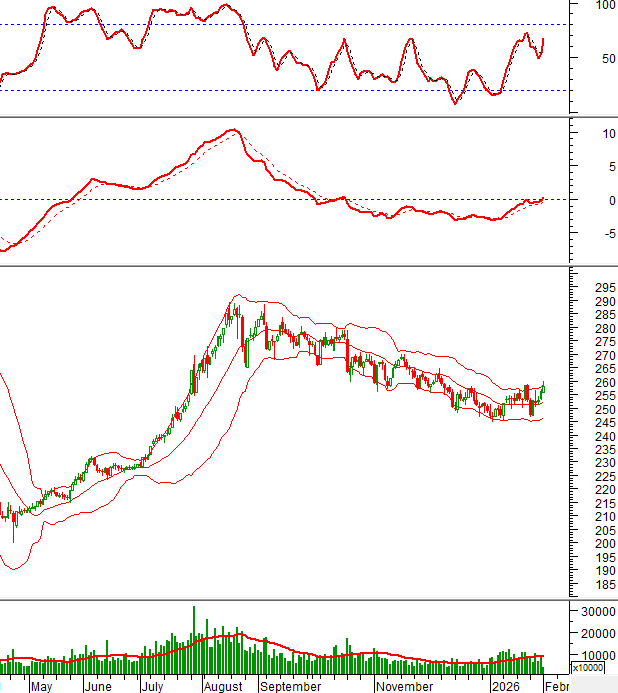Select the latest candlestick at the chart's right edge

coord(543,387)
